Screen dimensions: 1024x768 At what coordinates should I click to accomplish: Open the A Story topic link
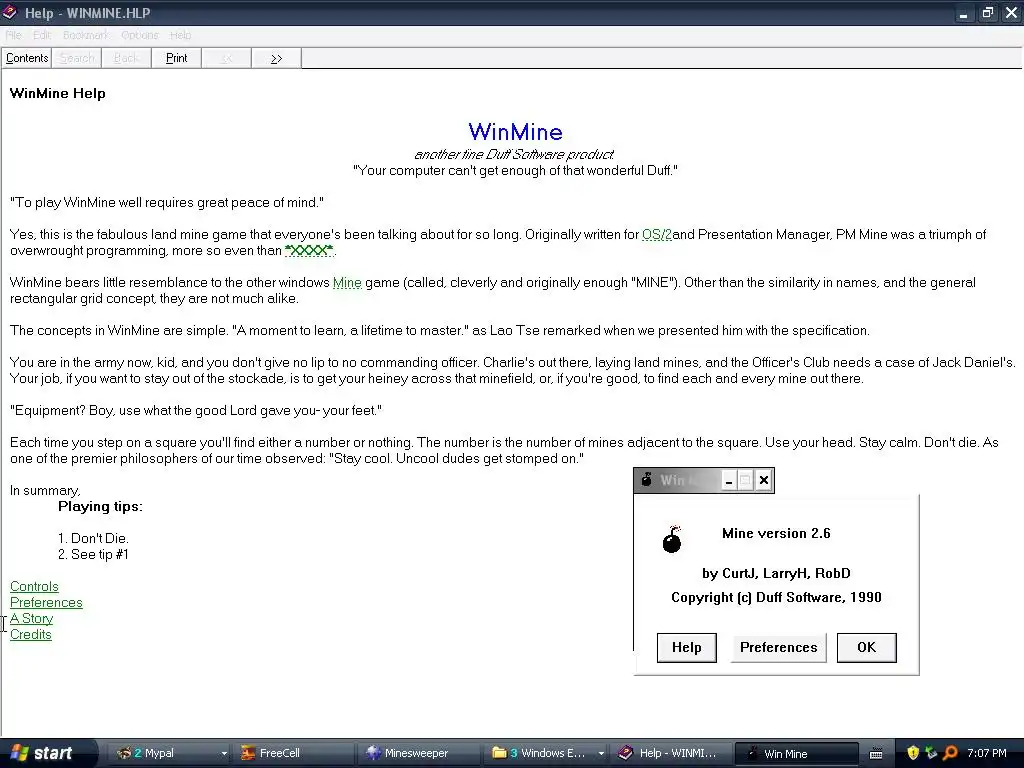[31, 618]
